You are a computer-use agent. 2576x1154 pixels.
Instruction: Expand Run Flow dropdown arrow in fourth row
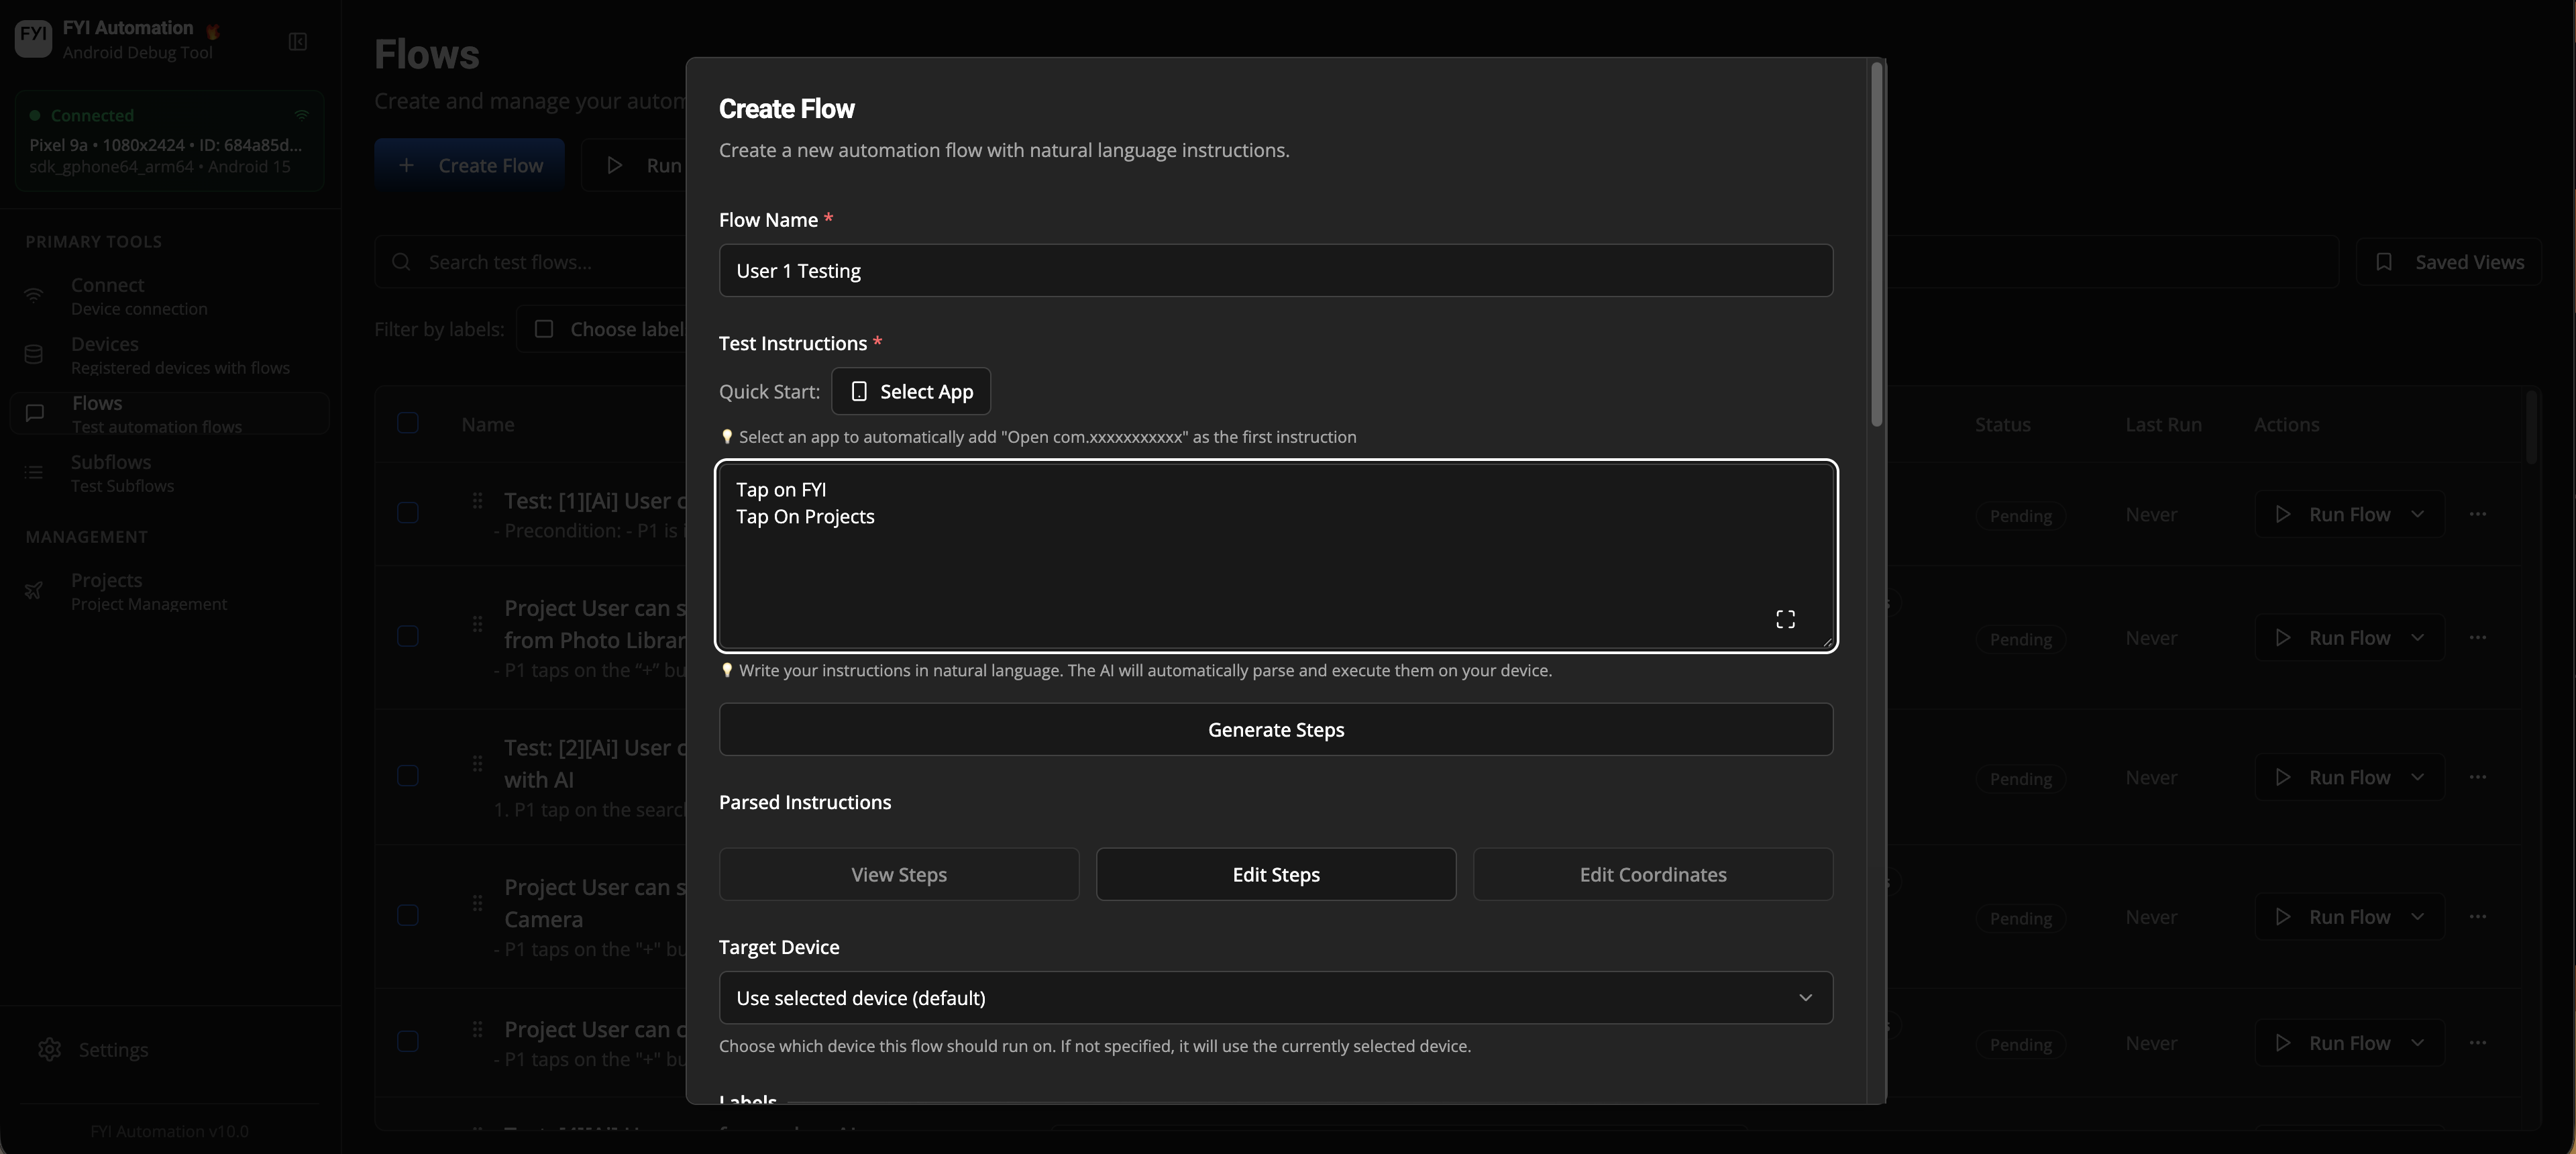[2417, 917]
